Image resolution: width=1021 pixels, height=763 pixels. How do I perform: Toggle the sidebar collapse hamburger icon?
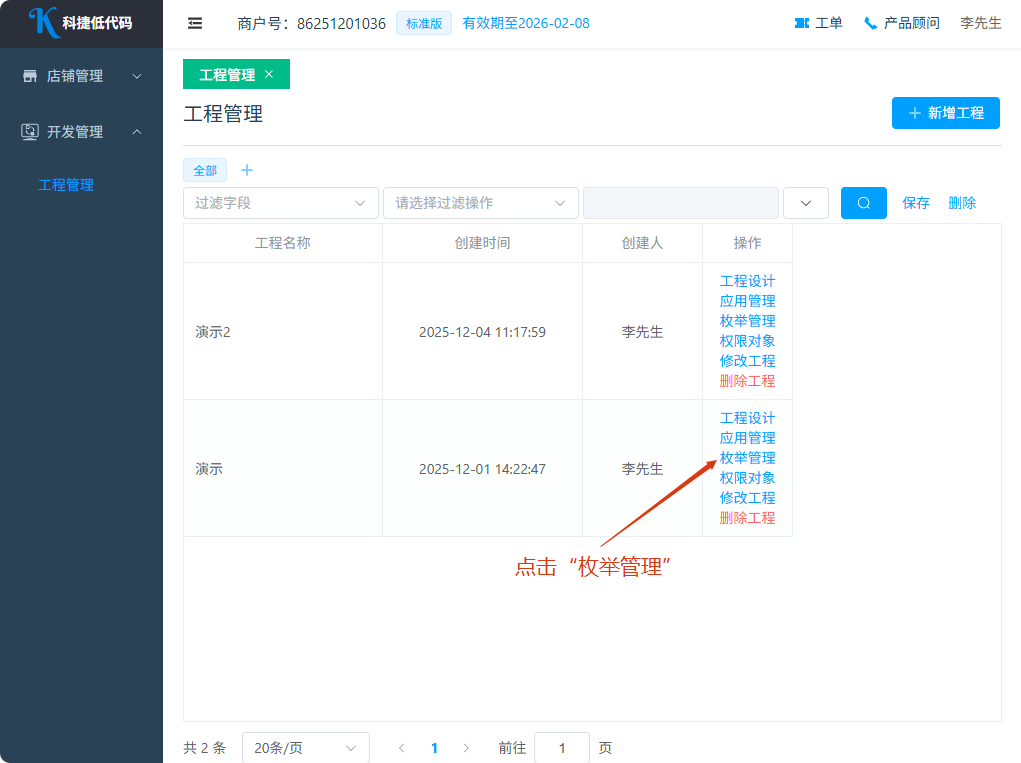coord(195,23)
